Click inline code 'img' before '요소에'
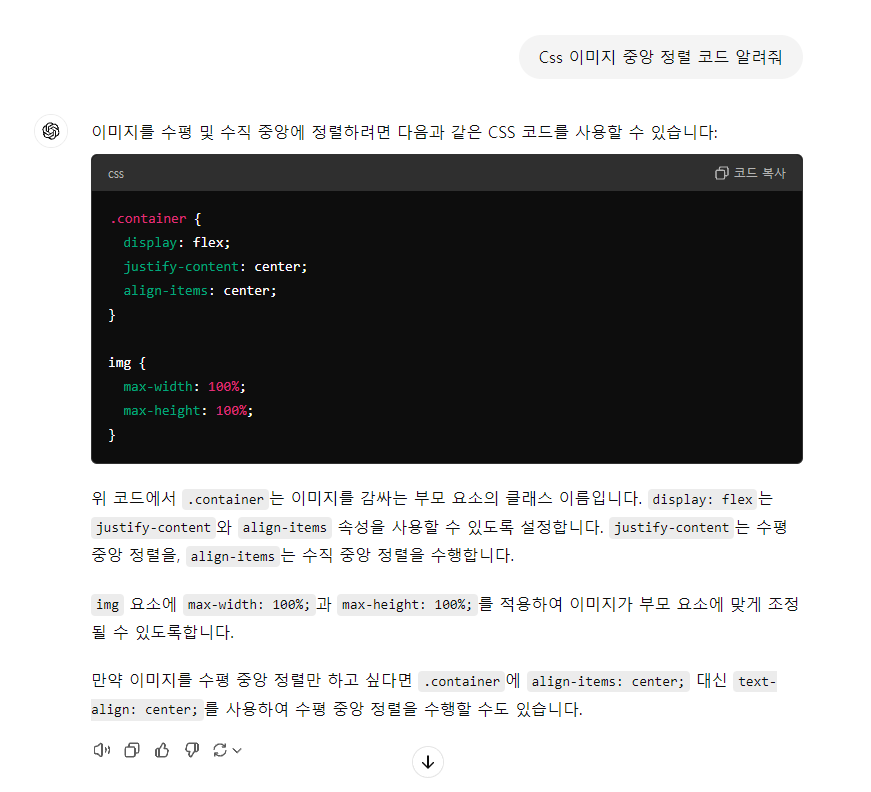Viewport: 871px width, 792px height. point(107,604)
